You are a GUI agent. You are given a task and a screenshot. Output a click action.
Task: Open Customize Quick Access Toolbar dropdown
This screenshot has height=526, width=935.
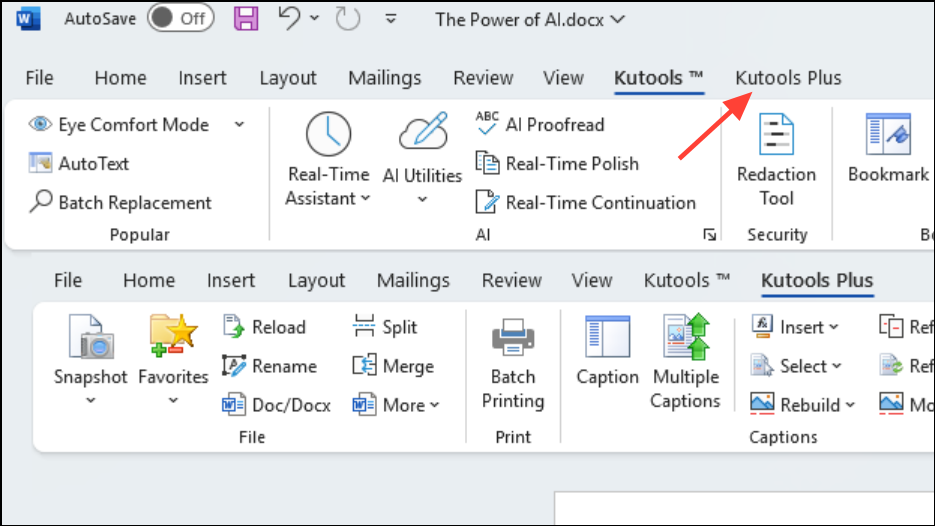(391, 19)
